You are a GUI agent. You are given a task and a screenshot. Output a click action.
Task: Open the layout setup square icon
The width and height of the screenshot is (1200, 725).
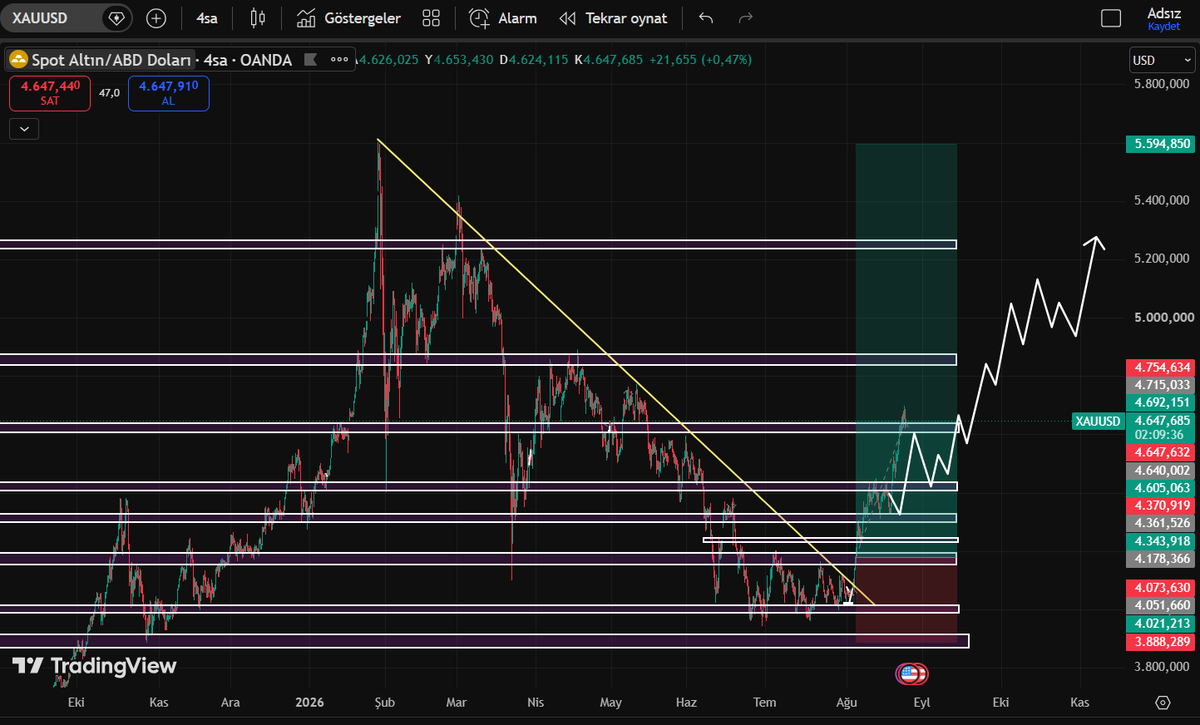click(x=1111, y=18)
